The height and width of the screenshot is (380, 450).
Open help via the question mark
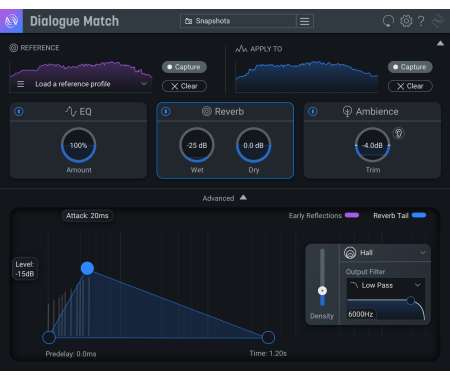(421, 21)
